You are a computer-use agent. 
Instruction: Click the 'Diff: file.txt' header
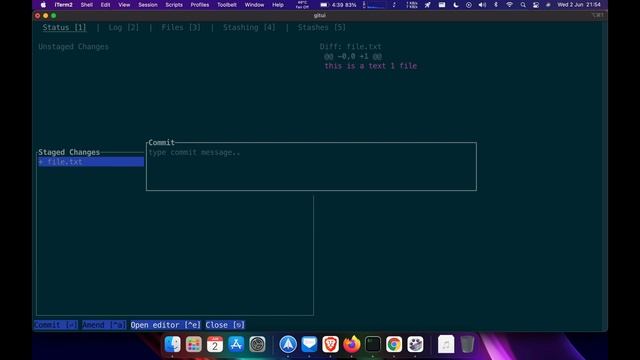[x=351, y=47]
